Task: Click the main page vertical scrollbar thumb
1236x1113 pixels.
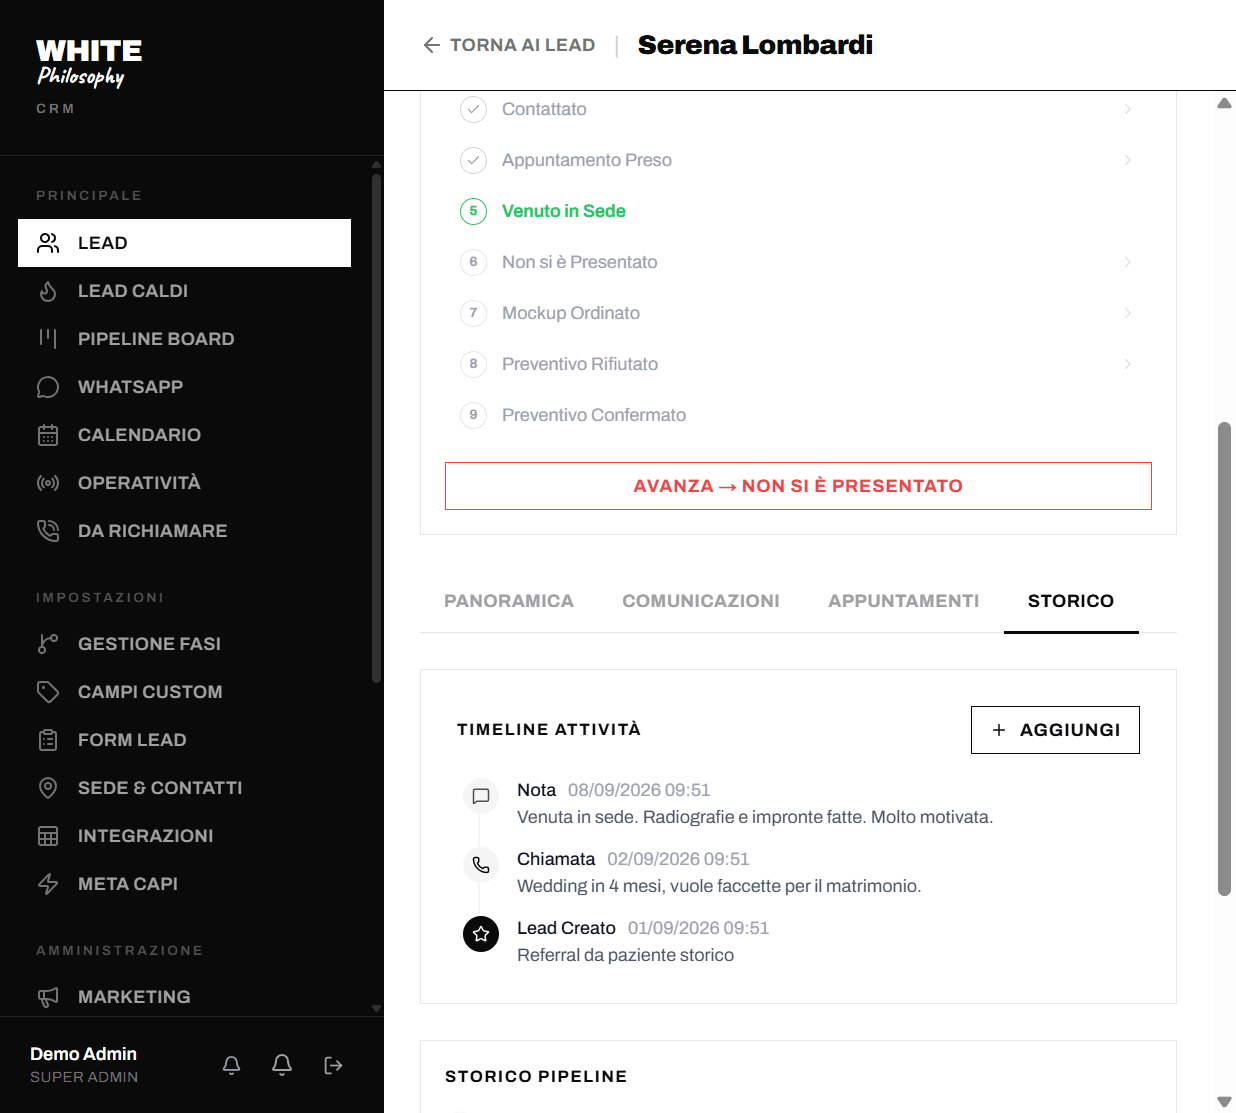Action: click(1224, 659)
